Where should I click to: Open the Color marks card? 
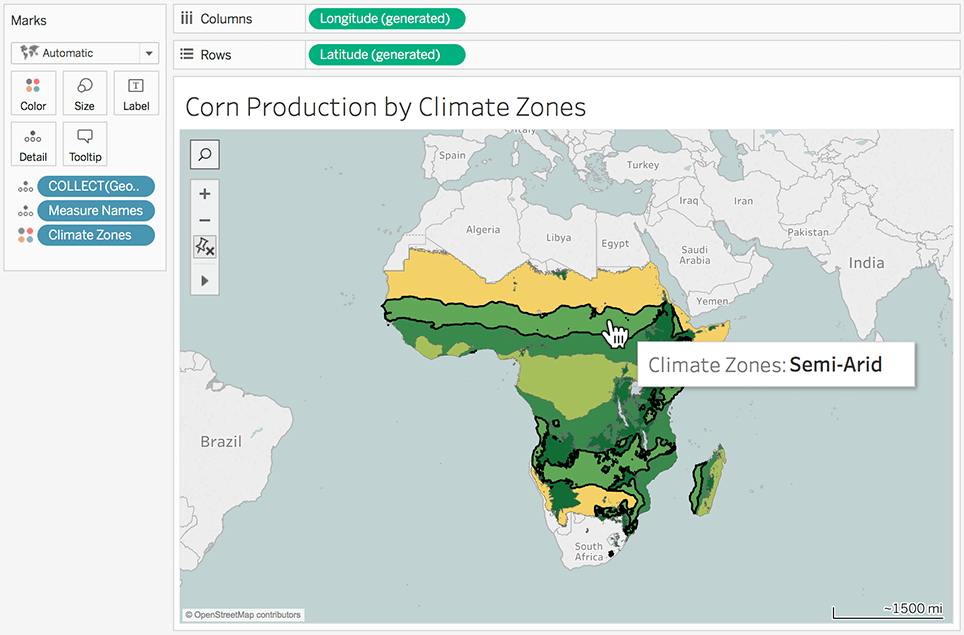click(x=33, y=94)
